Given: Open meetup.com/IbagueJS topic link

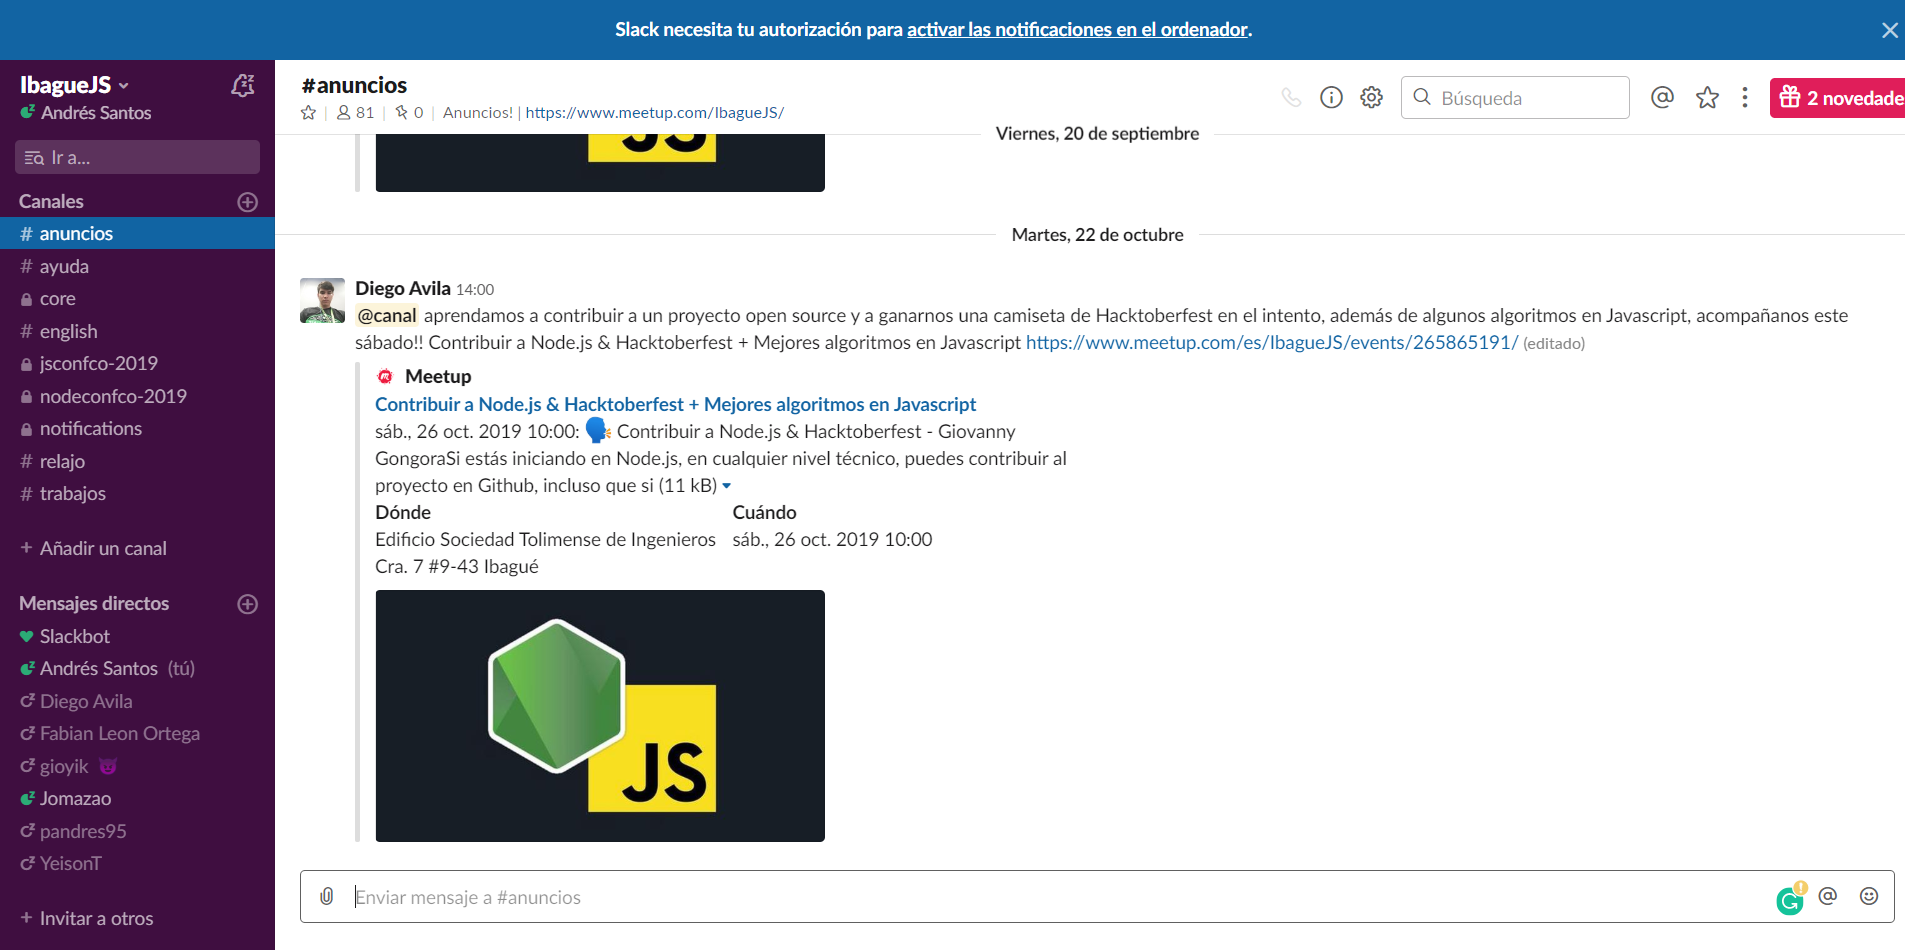Looking at the screenshot, I should click(655, 113).
